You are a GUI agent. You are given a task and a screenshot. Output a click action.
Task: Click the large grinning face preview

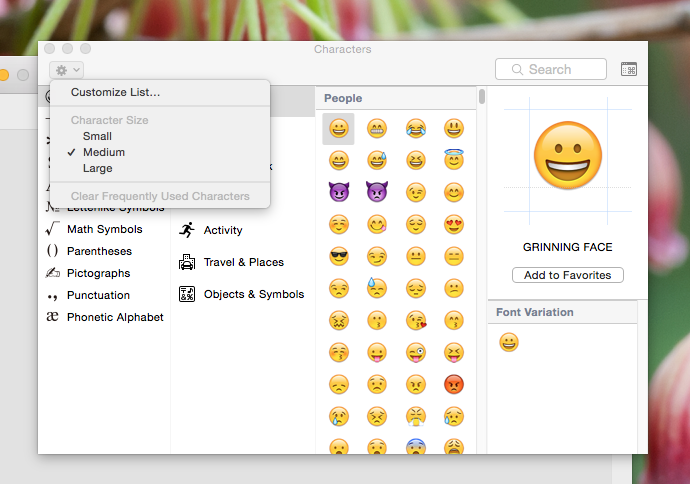(568, 155)
